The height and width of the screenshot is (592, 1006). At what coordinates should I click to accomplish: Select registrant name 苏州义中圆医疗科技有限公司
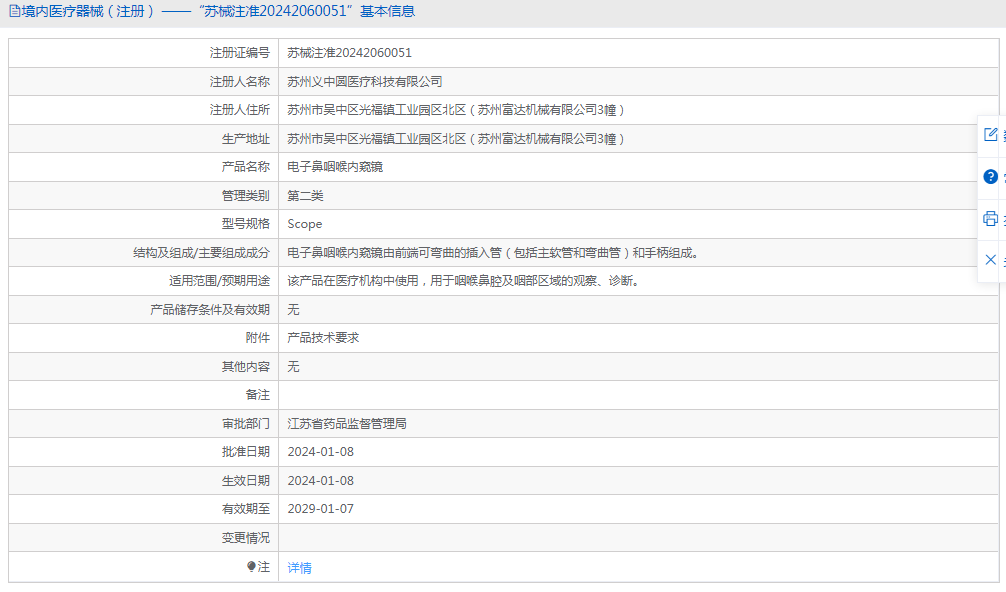point(364,81)
